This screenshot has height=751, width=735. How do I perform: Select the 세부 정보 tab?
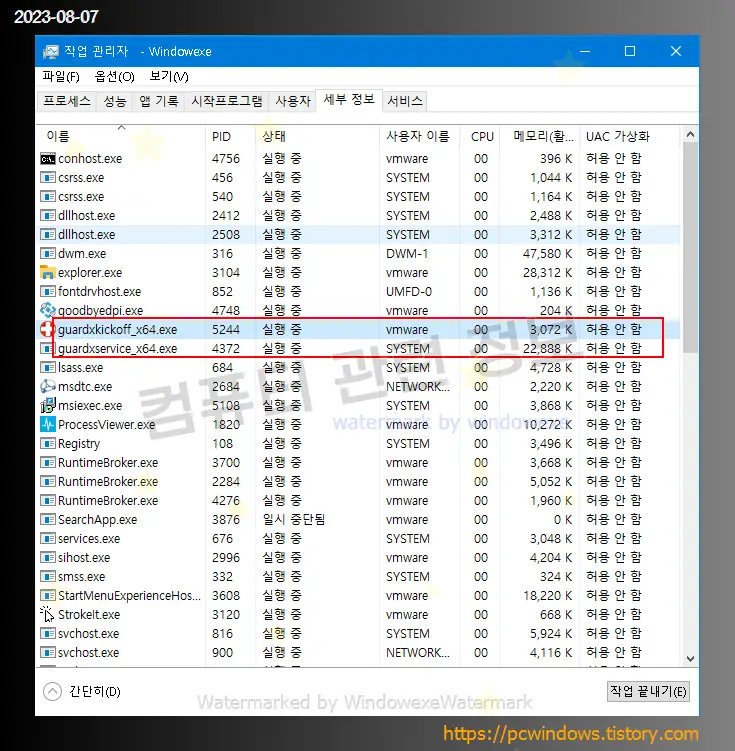click(349, 100)
